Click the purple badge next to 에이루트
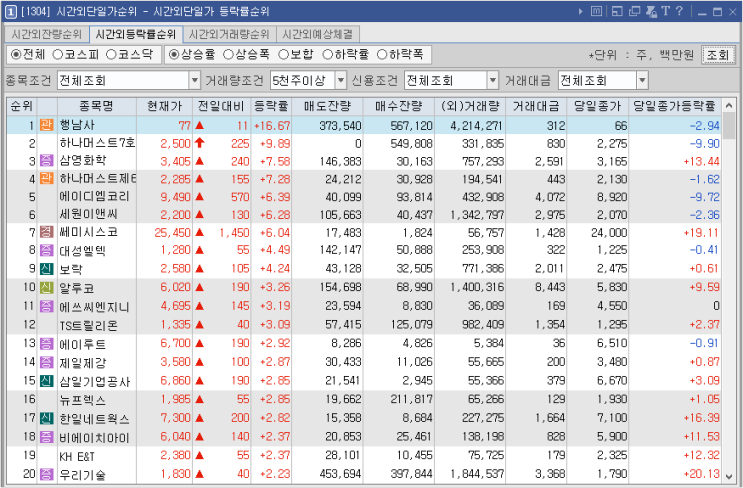Viewport: 743px width, 488px height. [x=46, y=343]
